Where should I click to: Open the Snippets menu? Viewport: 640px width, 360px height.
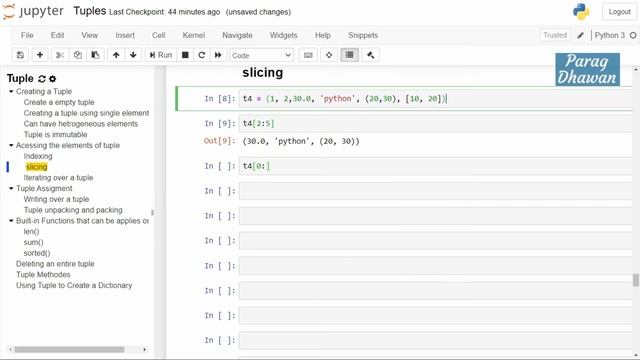tap(363, 36)
